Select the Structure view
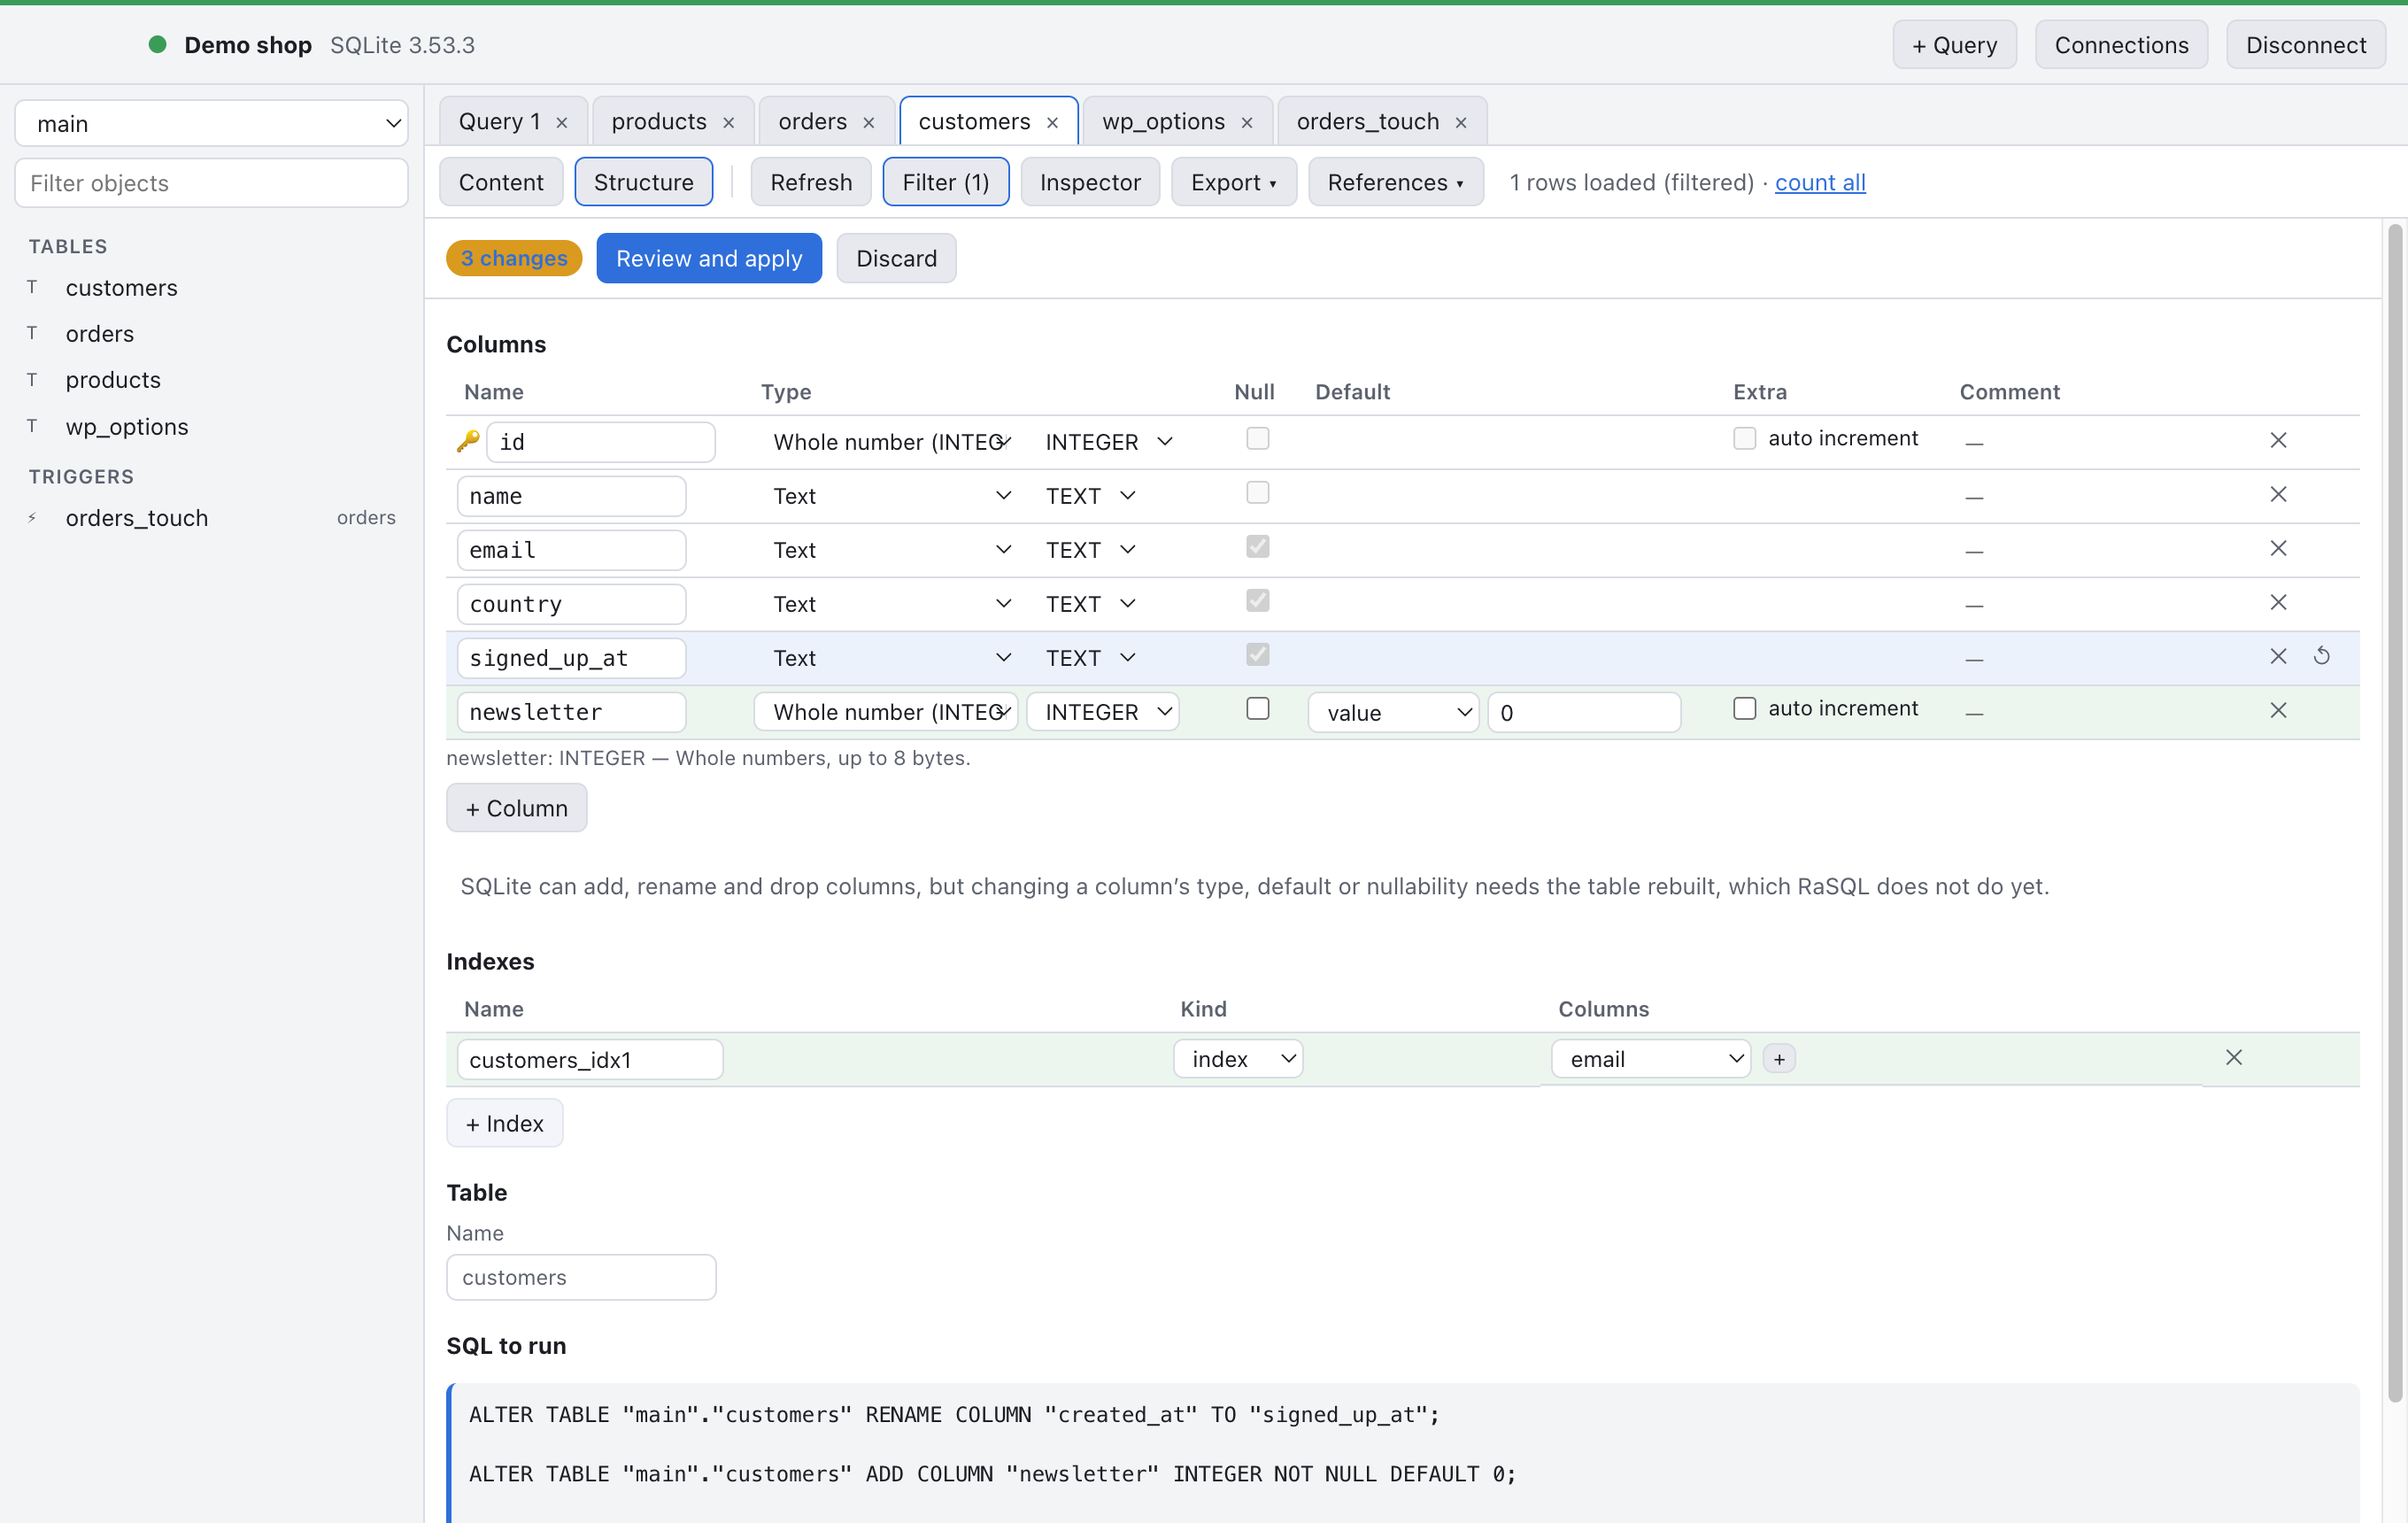The width and height of the screenshot is (2408, 1523). click(x=643, y=182)
